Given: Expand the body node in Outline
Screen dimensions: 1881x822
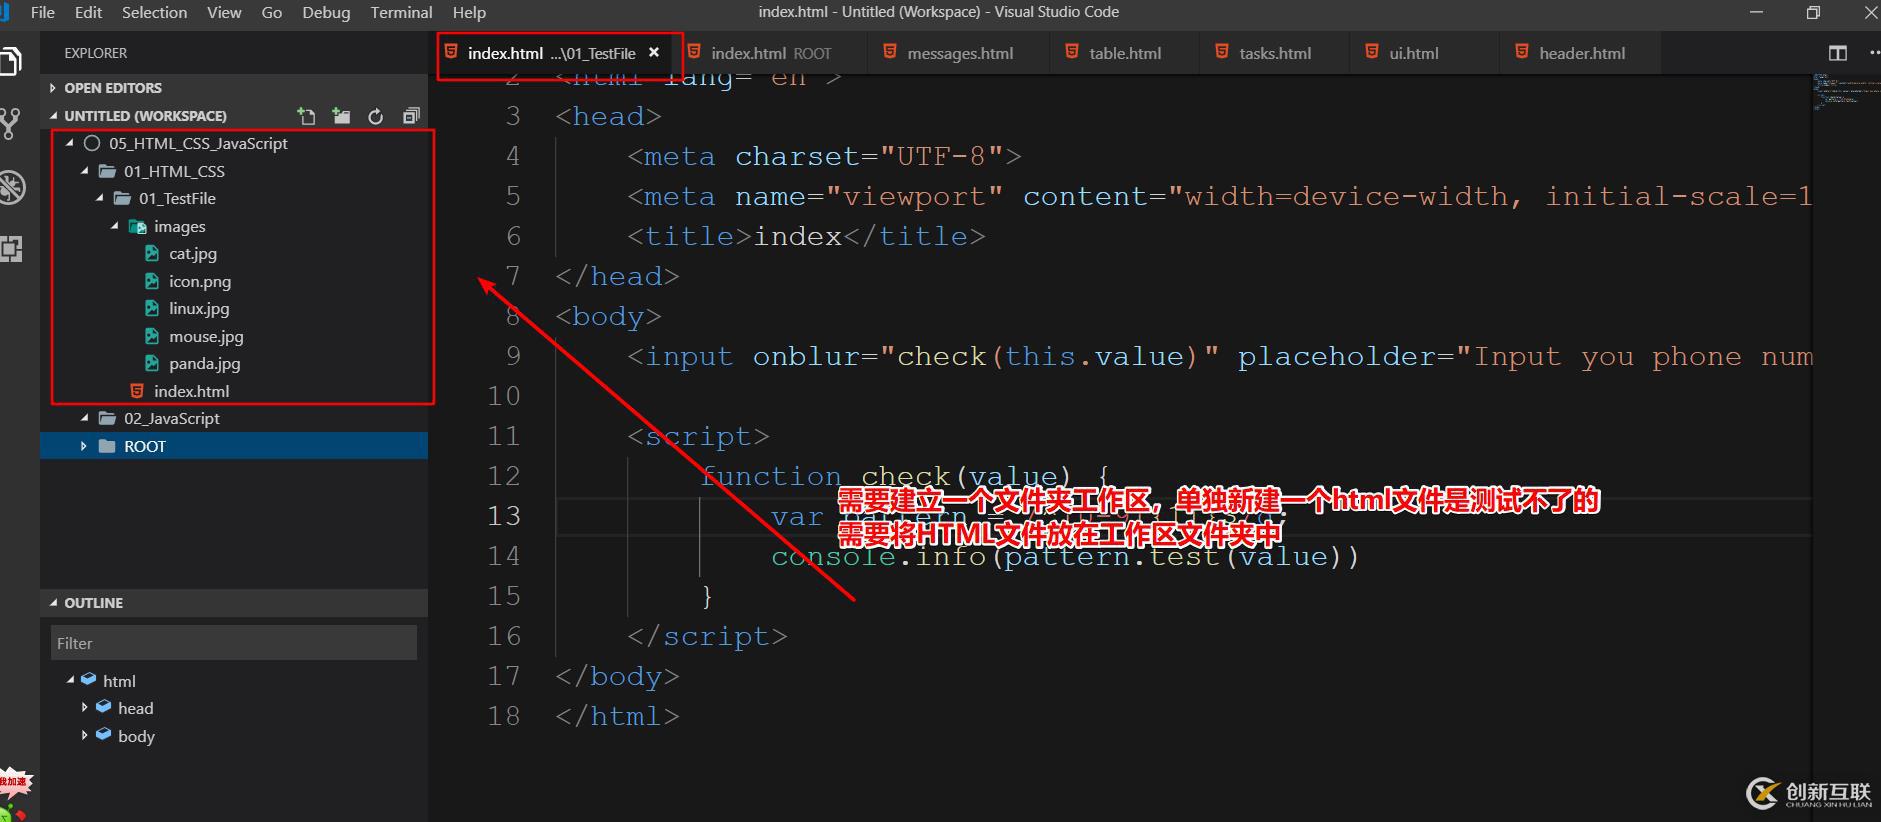Looking at the screenshot, I should pos(84,736).
